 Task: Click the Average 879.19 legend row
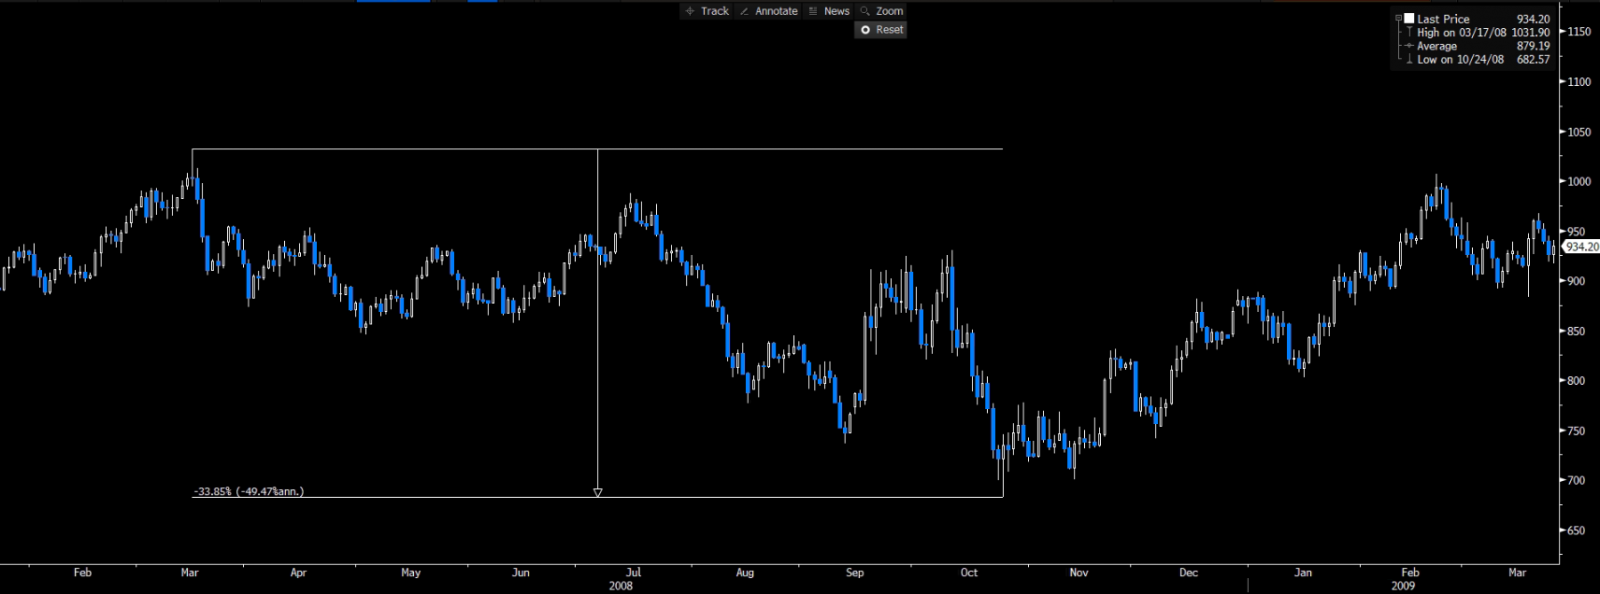pos(1478,46)
